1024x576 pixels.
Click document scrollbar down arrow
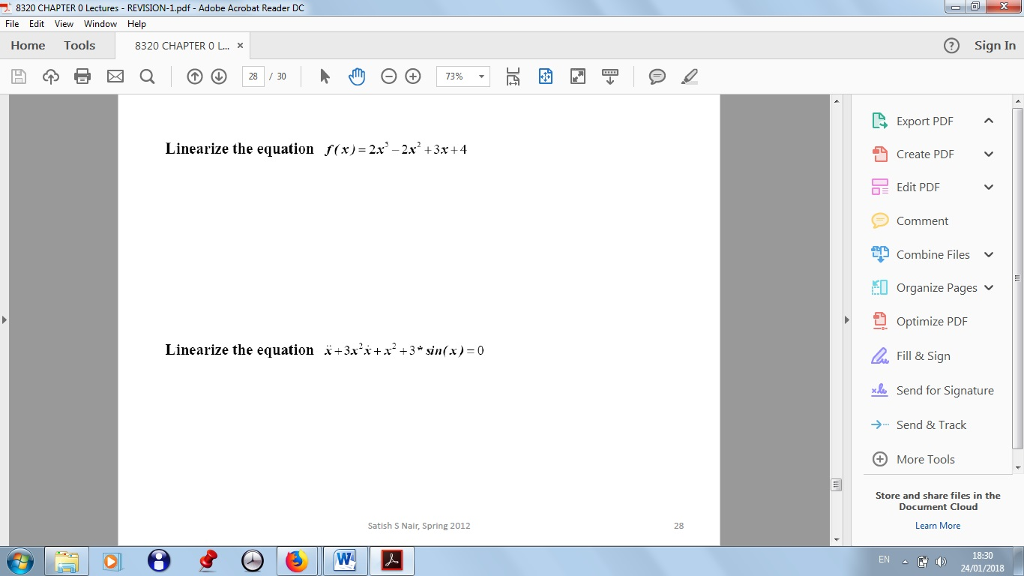pos(836,540)
